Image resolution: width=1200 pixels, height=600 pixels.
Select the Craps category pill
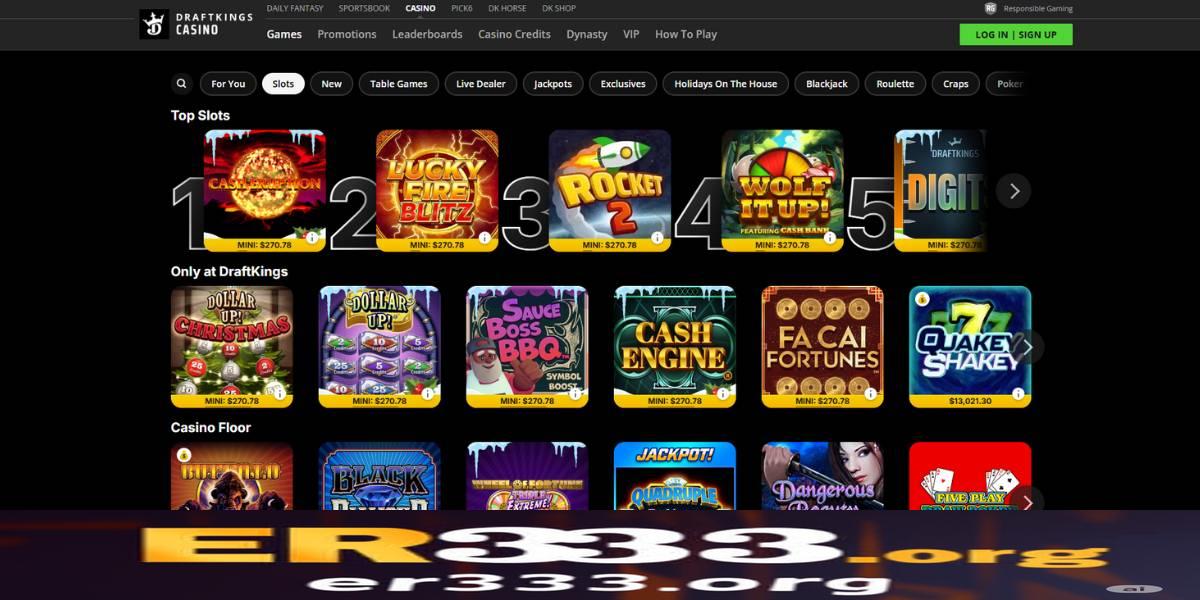click(956, 84)
